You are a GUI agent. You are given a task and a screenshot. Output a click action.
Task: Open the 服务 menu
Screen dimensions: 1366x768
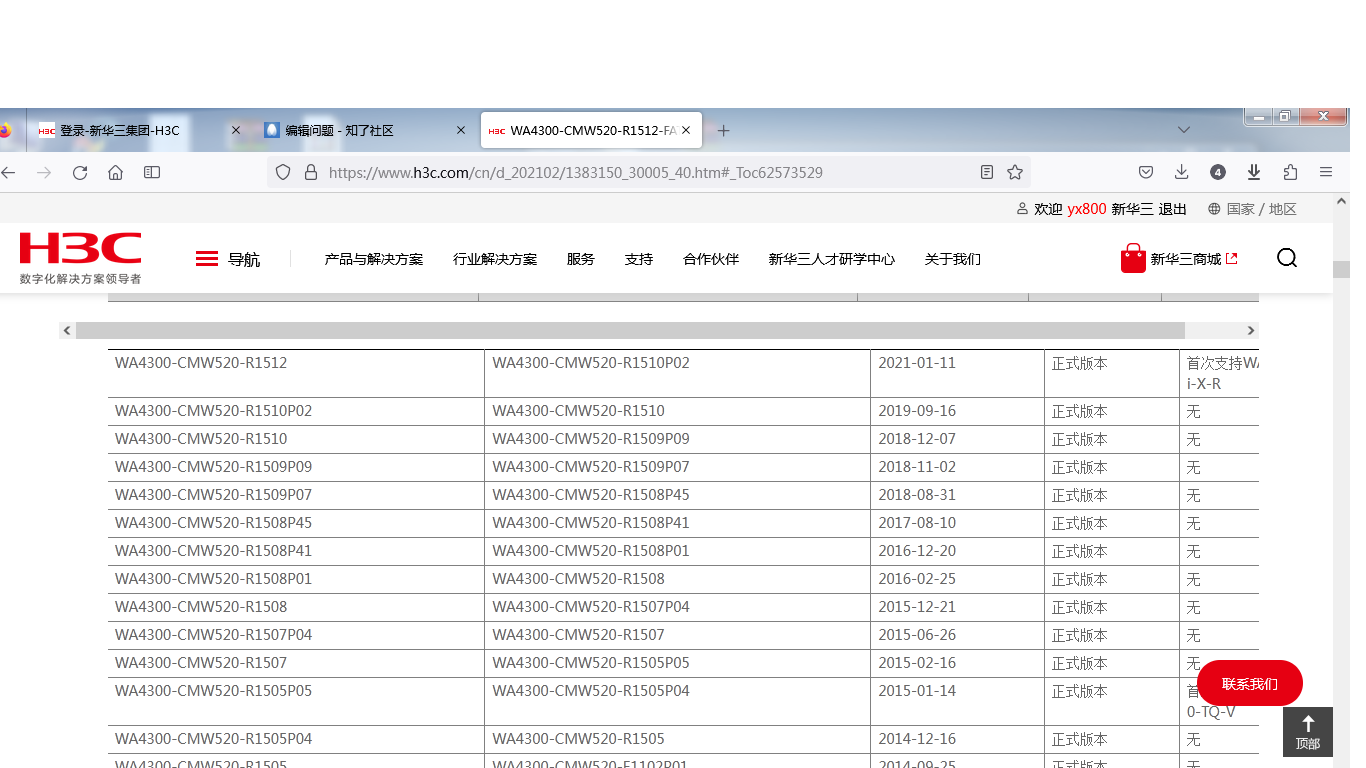(x=581, y=259)
